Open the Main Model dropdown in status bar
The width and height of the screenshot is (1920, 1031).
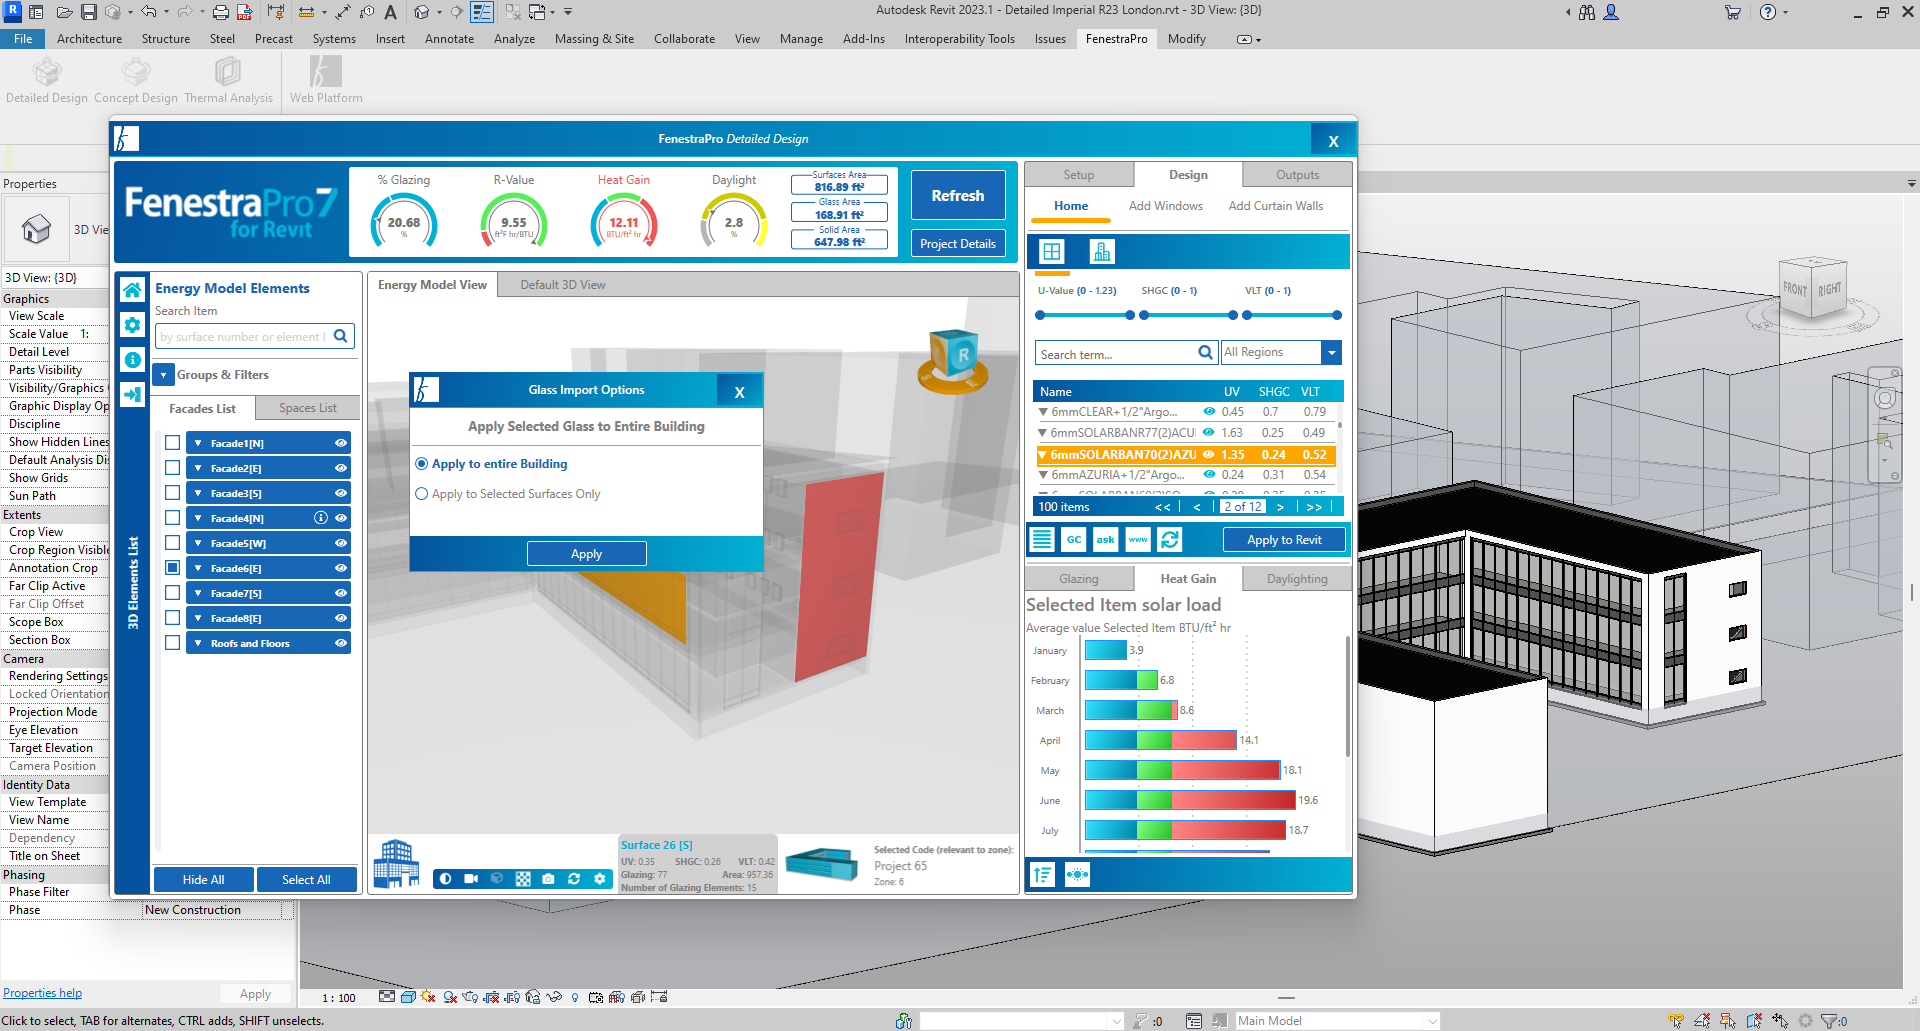(x=1337, y=1021)
